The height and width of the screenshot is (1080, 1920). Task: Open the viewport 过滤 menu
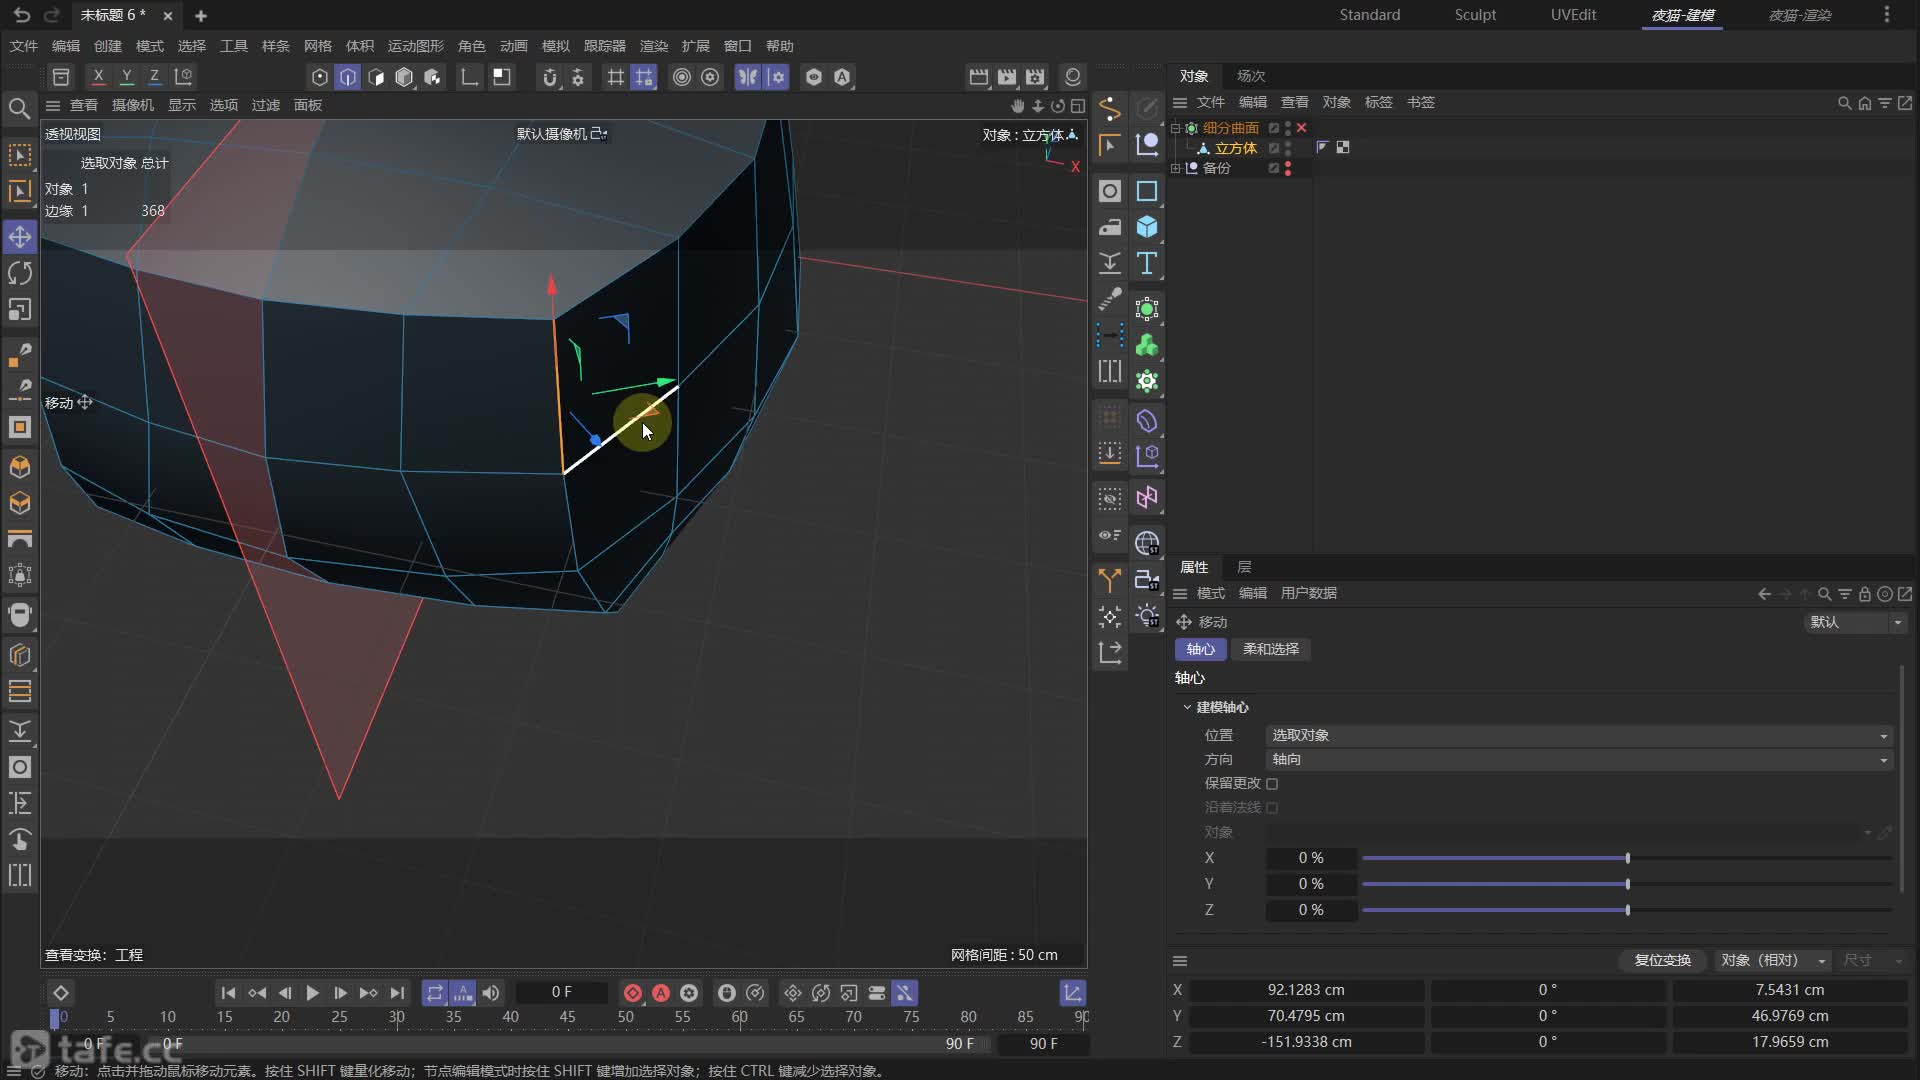(x=265, y=105)
